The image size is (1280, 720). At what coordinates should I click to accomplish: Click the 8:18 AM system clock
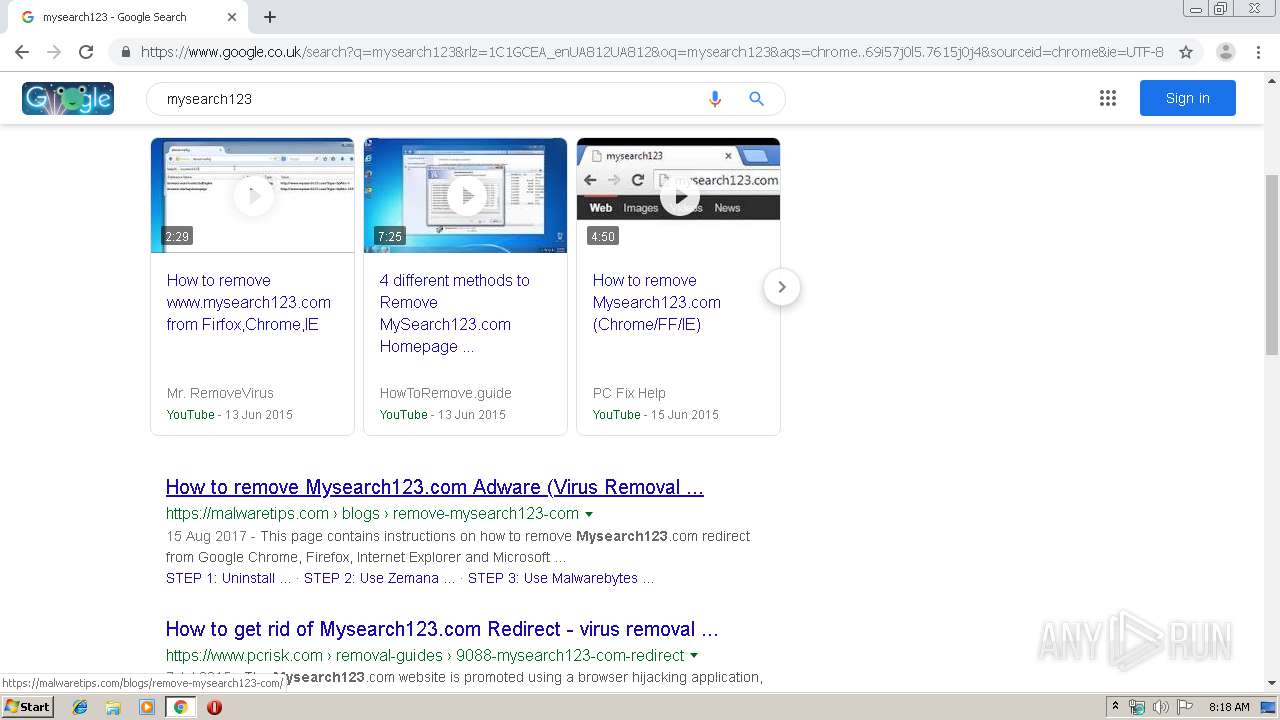click(1229, 707)
